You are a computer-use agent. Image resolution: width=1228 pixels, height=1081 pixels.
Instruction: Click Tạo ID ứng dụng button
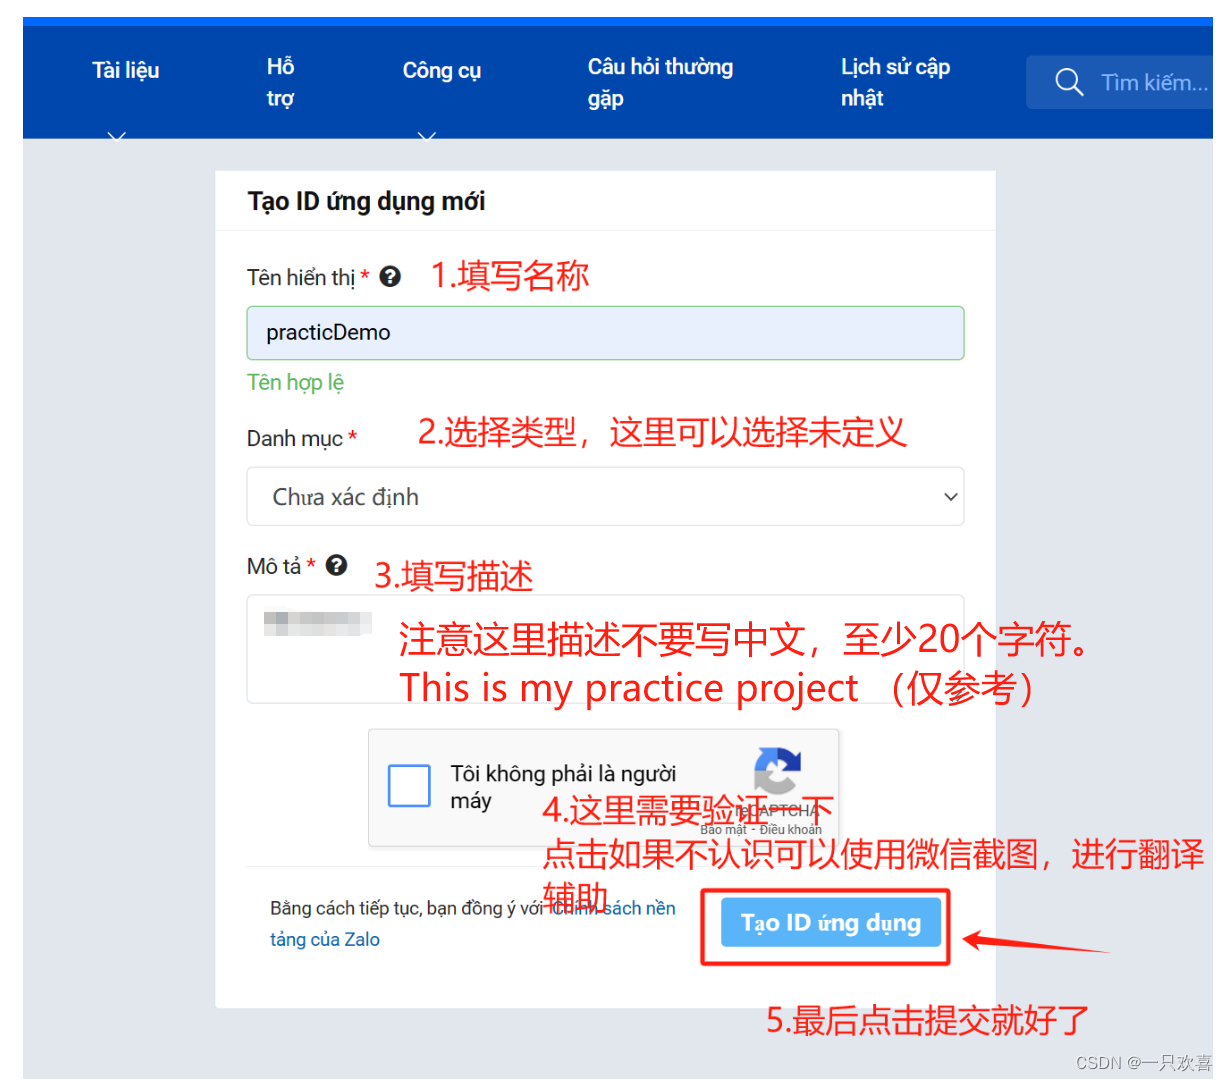click(830, 923)
